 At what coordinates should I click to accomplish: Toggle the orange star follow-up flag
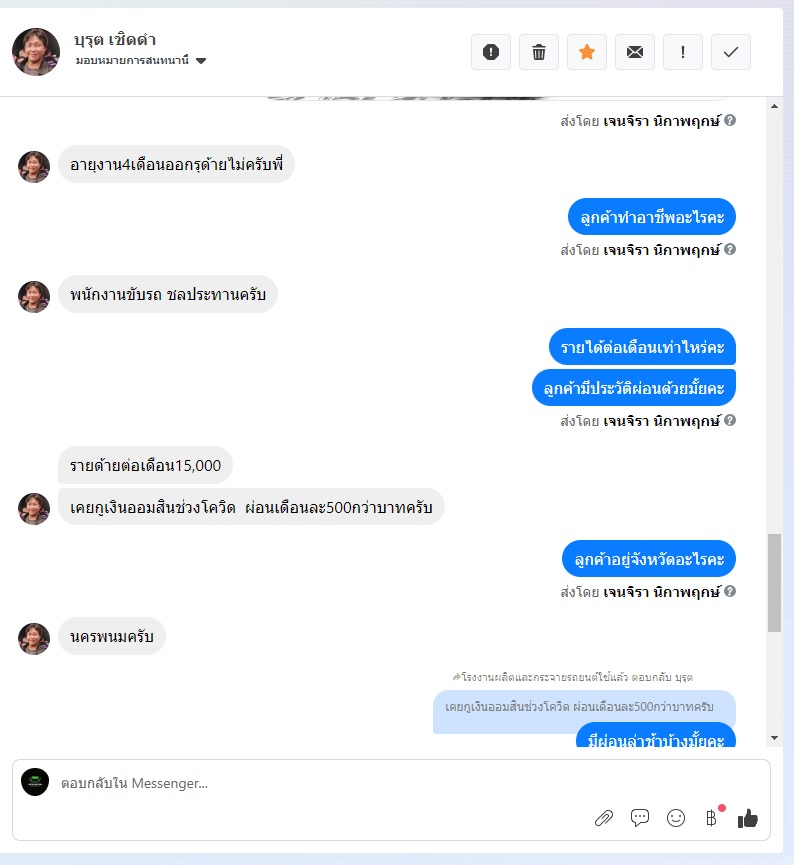coord(587,52)
